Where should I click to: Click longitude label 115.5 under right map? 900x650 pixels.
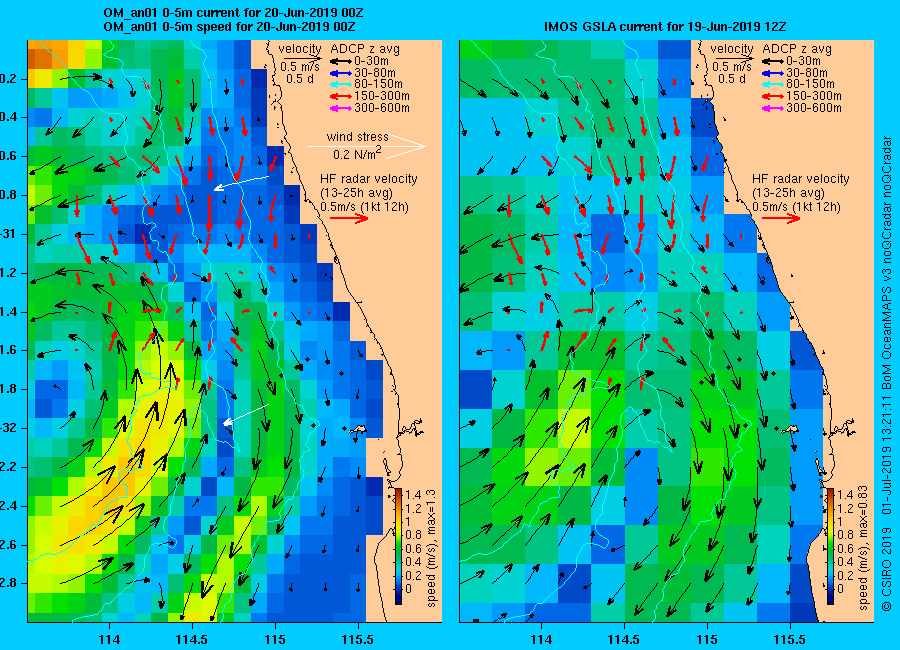click(x=790, y=640)
